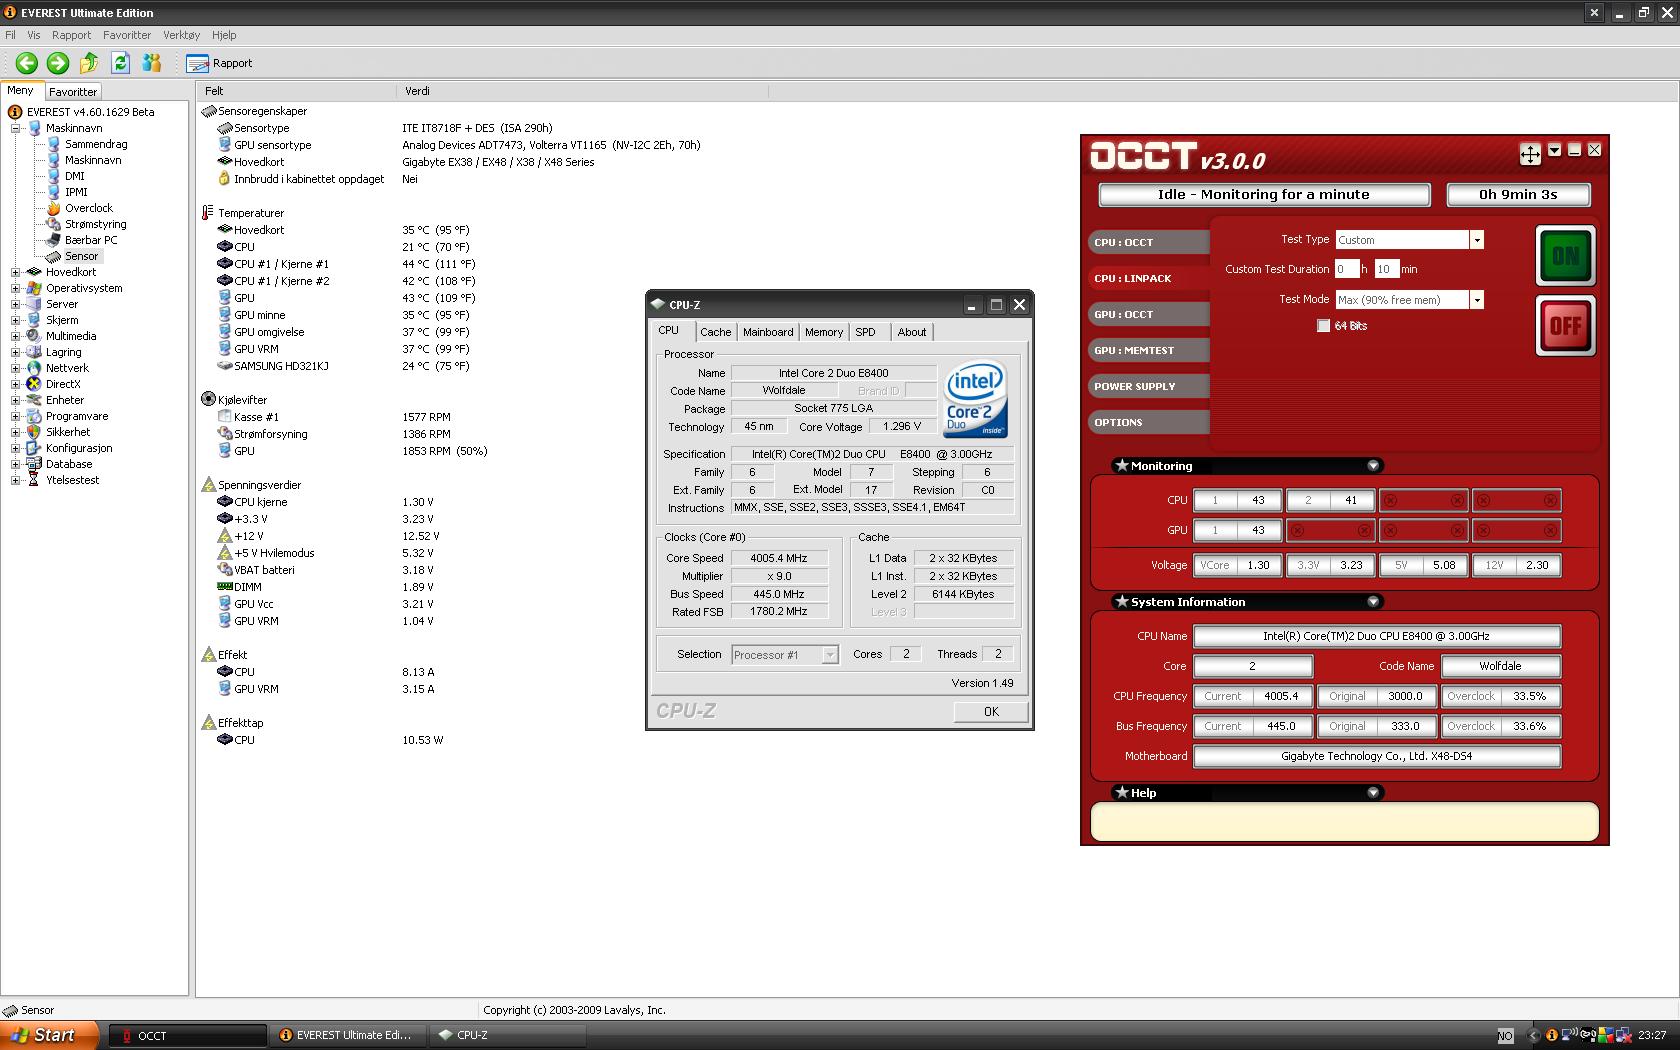Open the Favoritter menu in the menu bar
This screenshot has width=1680, height=1050.
tap(127, 35)
